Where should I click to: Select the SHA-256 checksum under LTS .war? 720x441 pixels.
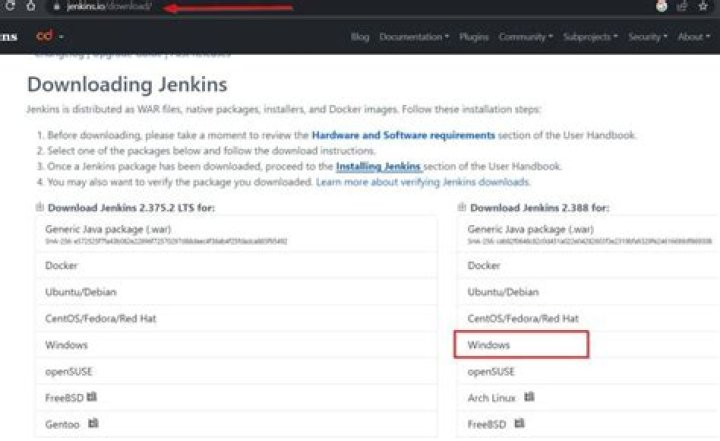[166, 241]
